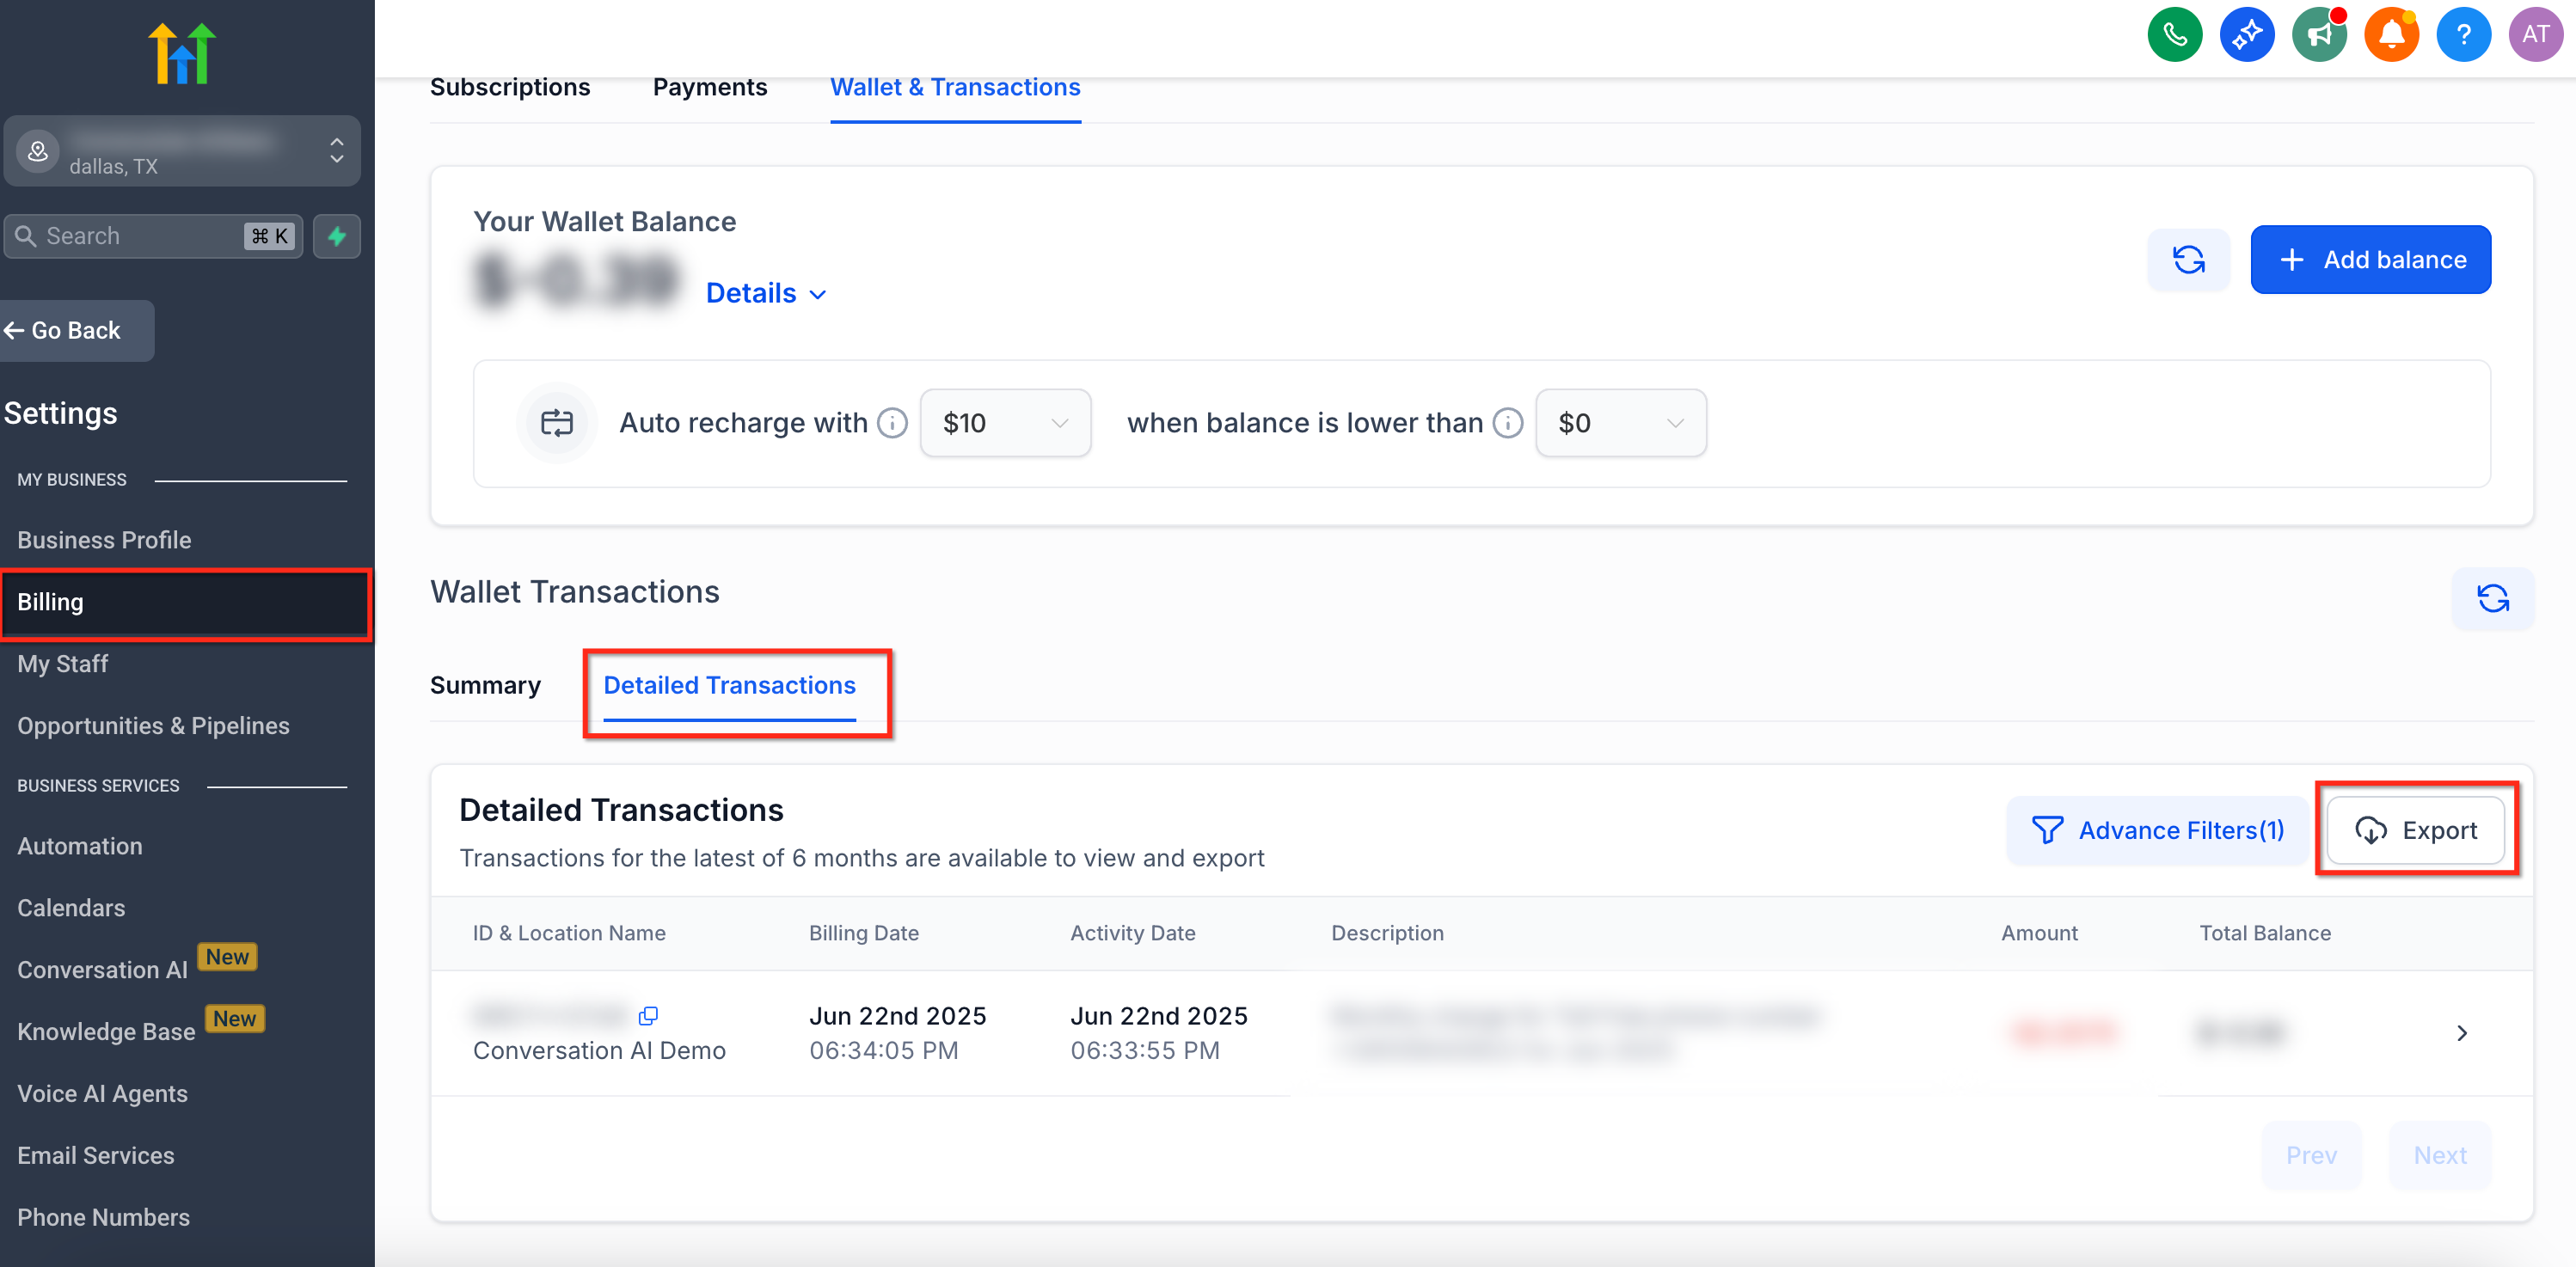Click the green phone dialer icon
2576x1267 pixels.
[2174, 35]
